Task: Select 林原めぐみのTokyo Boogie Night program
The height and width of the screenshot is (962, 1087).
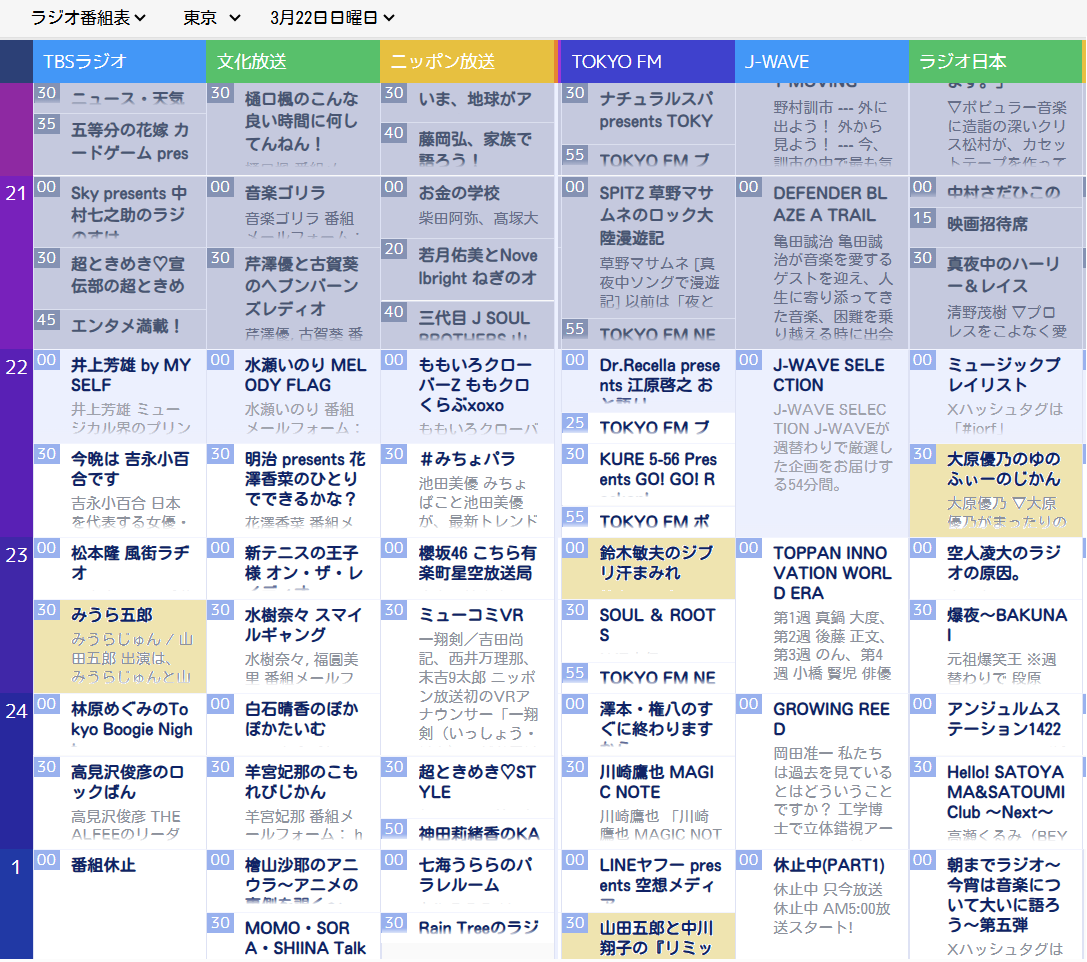Action: click(x=131, y=719)
